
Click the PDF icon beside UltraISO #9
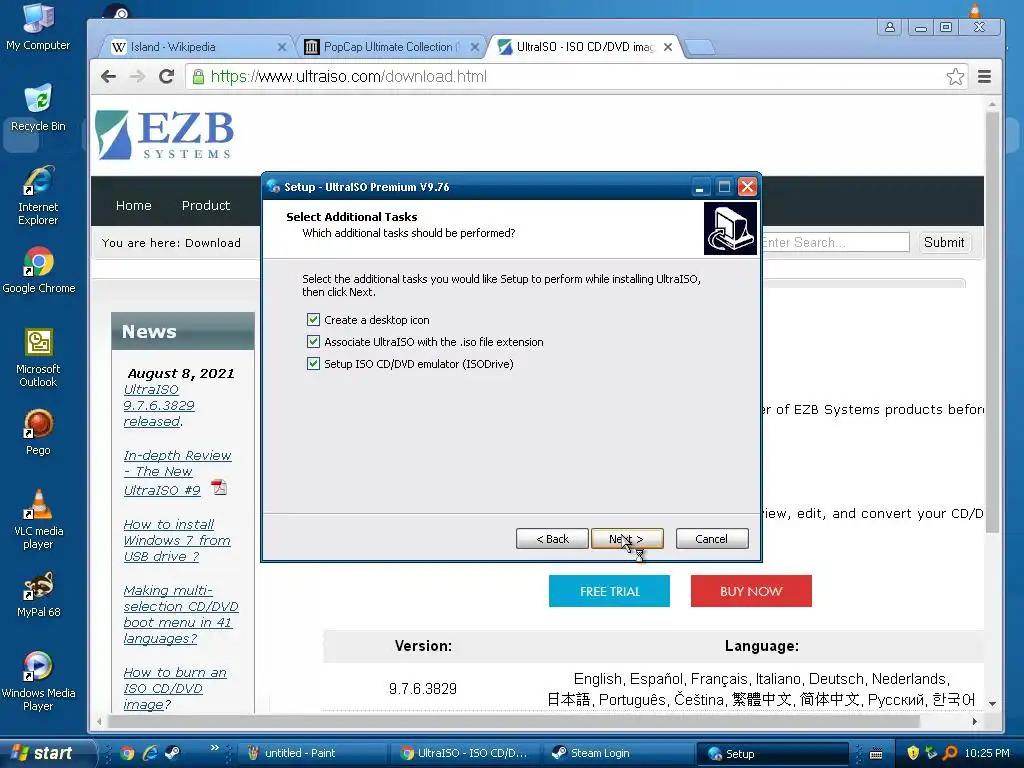pyautogui.click(x=219, y=487)
